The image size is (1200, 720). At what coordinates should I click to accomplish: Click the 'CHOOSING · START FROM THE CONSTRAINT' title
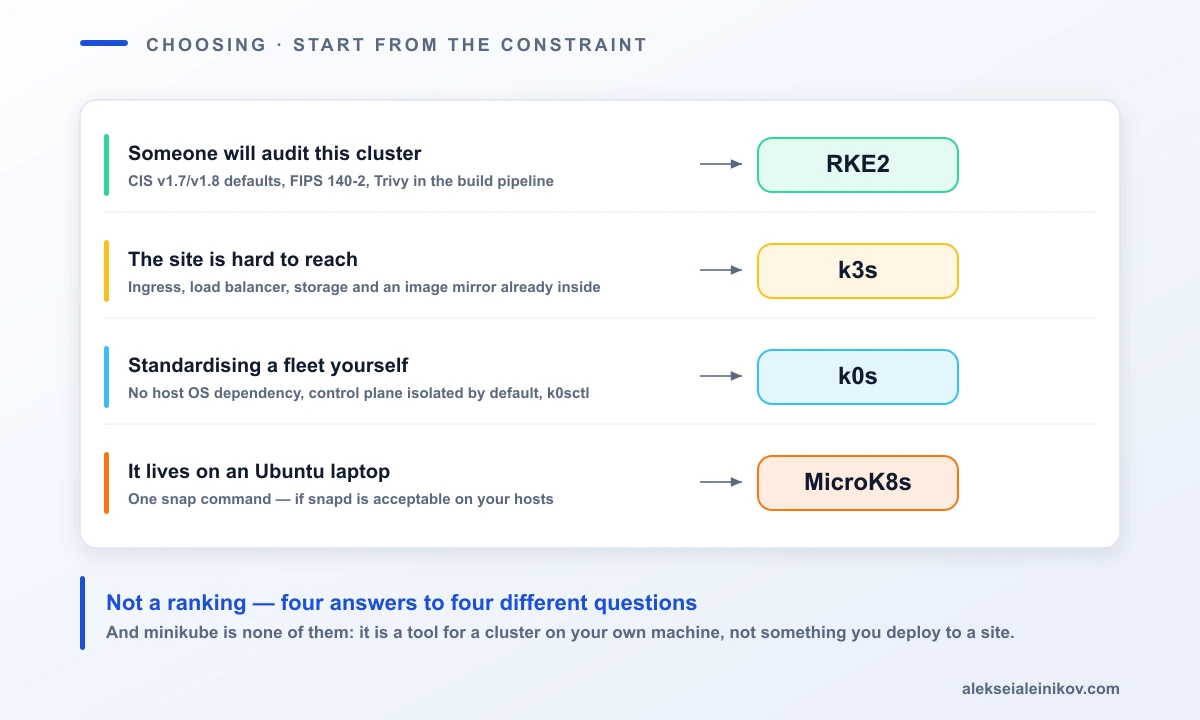click(x=397, y=45)
